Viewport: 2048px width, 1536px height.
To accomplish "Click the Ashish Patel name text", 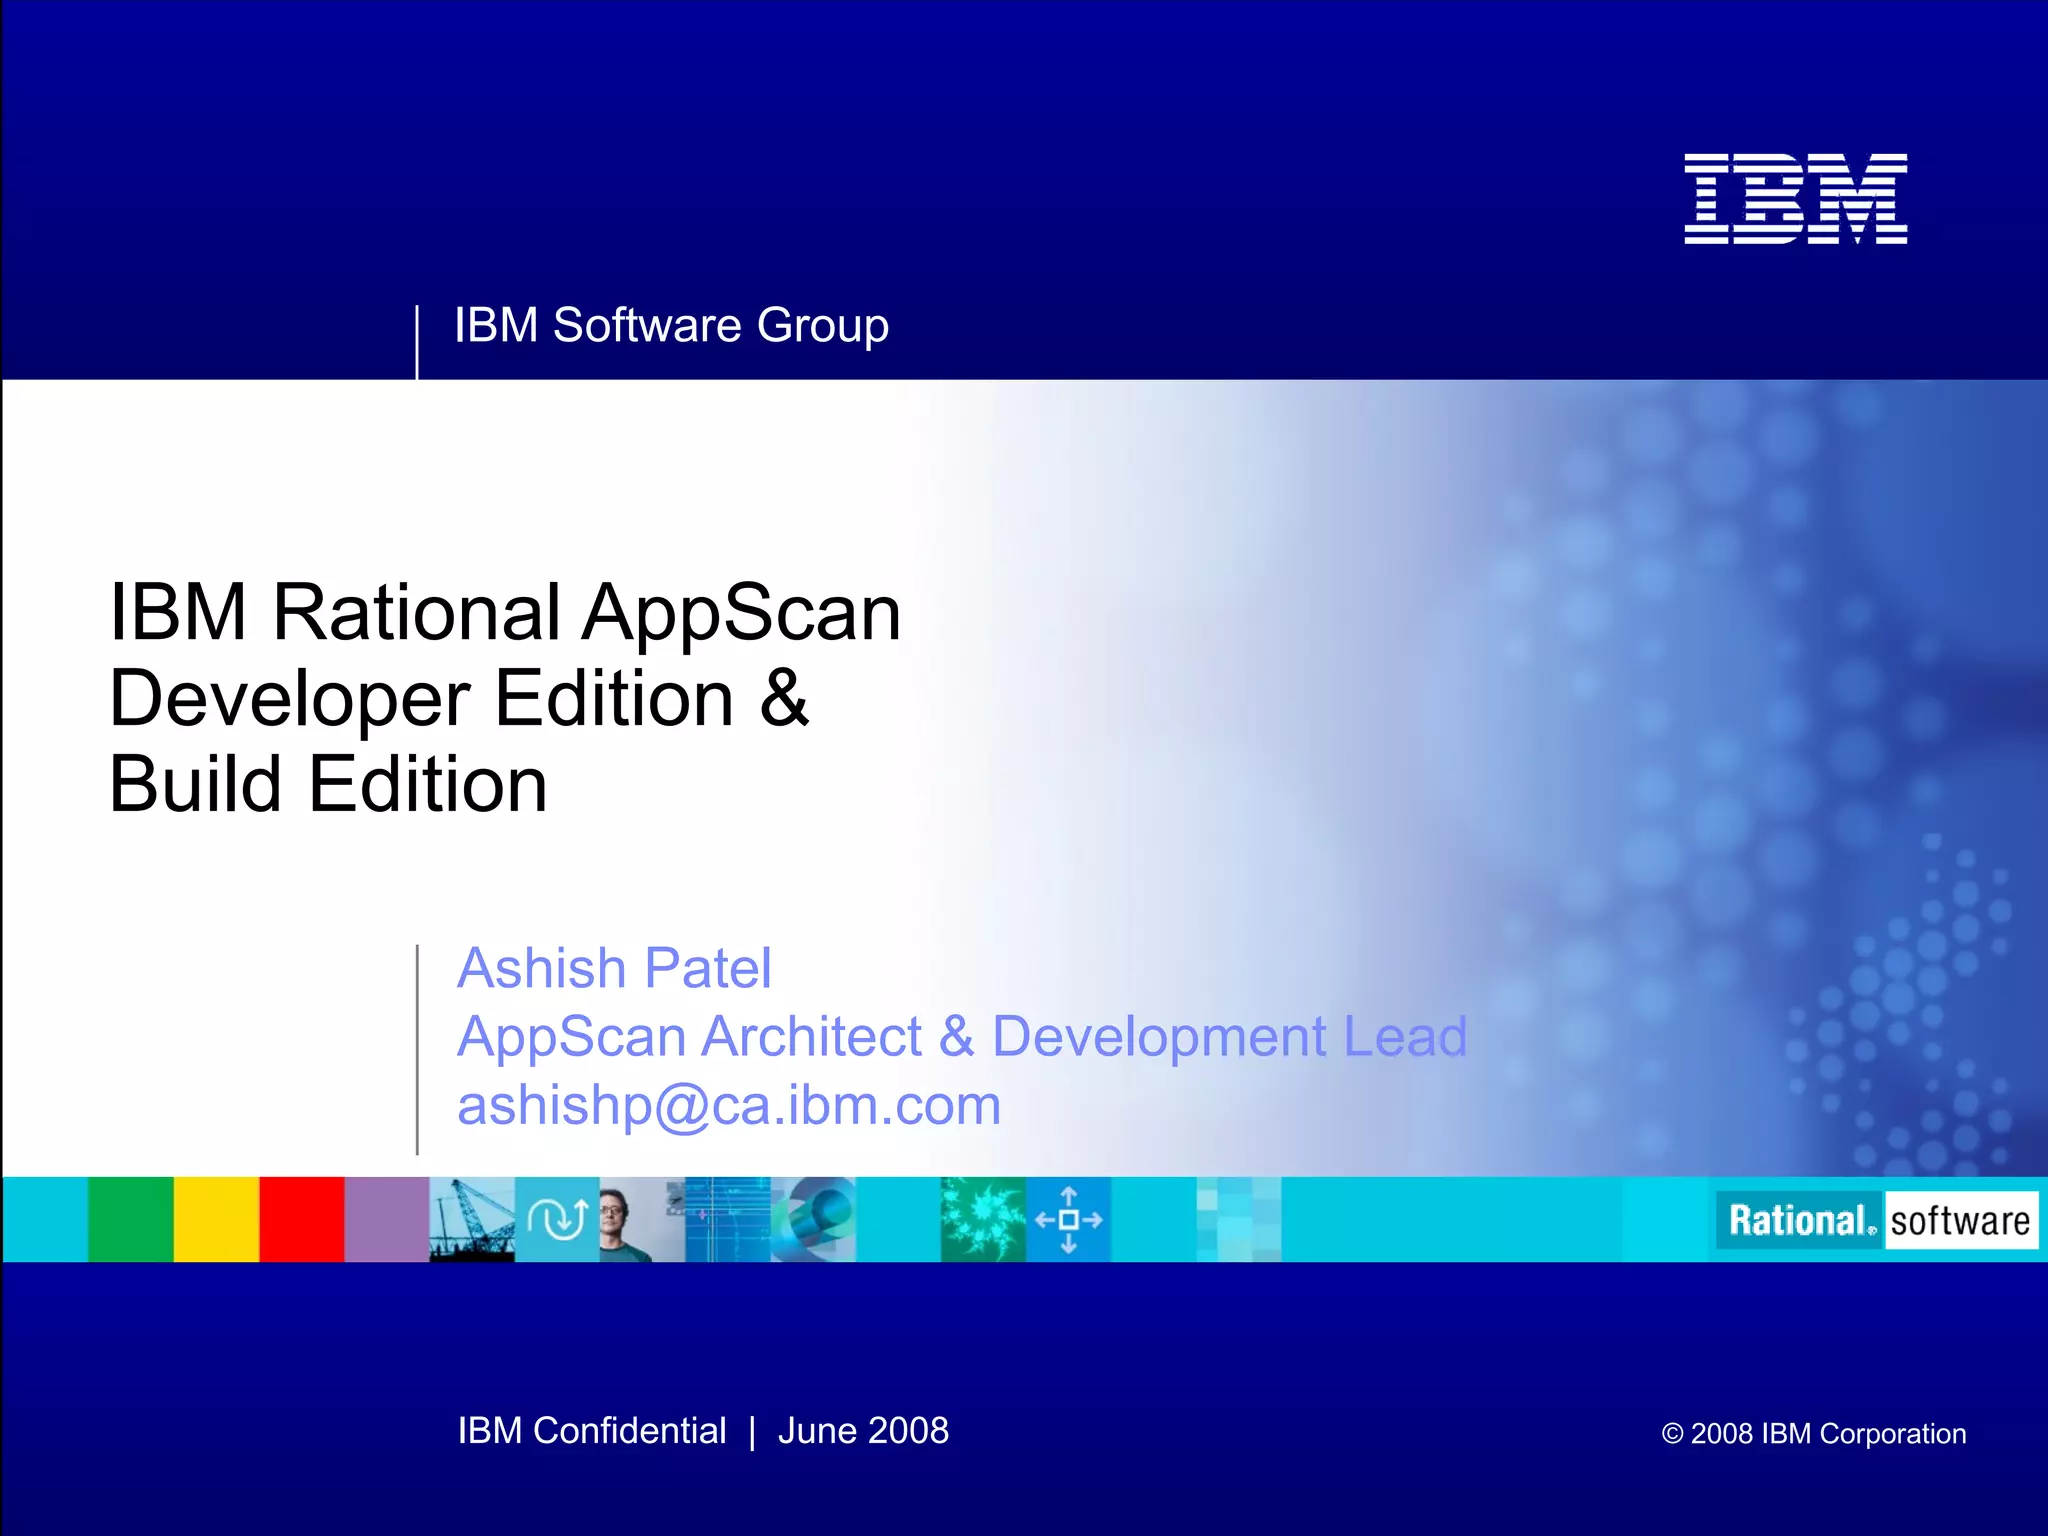I will click(x=614, y=968).
